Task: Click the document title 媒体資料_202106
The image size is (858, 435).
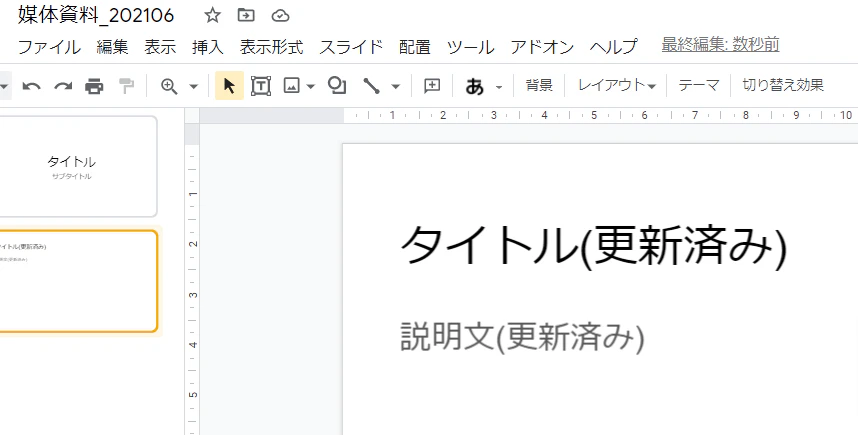Action: (x=96, y=15)
